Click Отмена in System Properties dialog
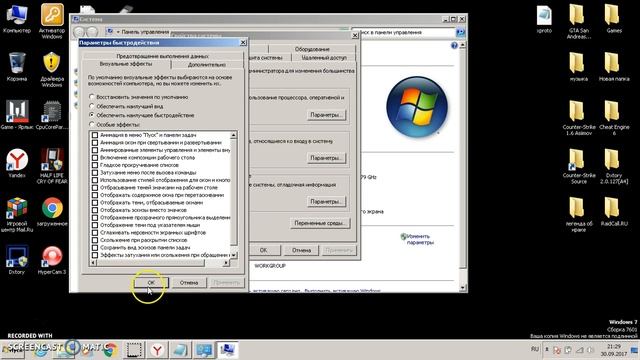The height and width of the screenshot is (360, 640). [x=301, y=250]
